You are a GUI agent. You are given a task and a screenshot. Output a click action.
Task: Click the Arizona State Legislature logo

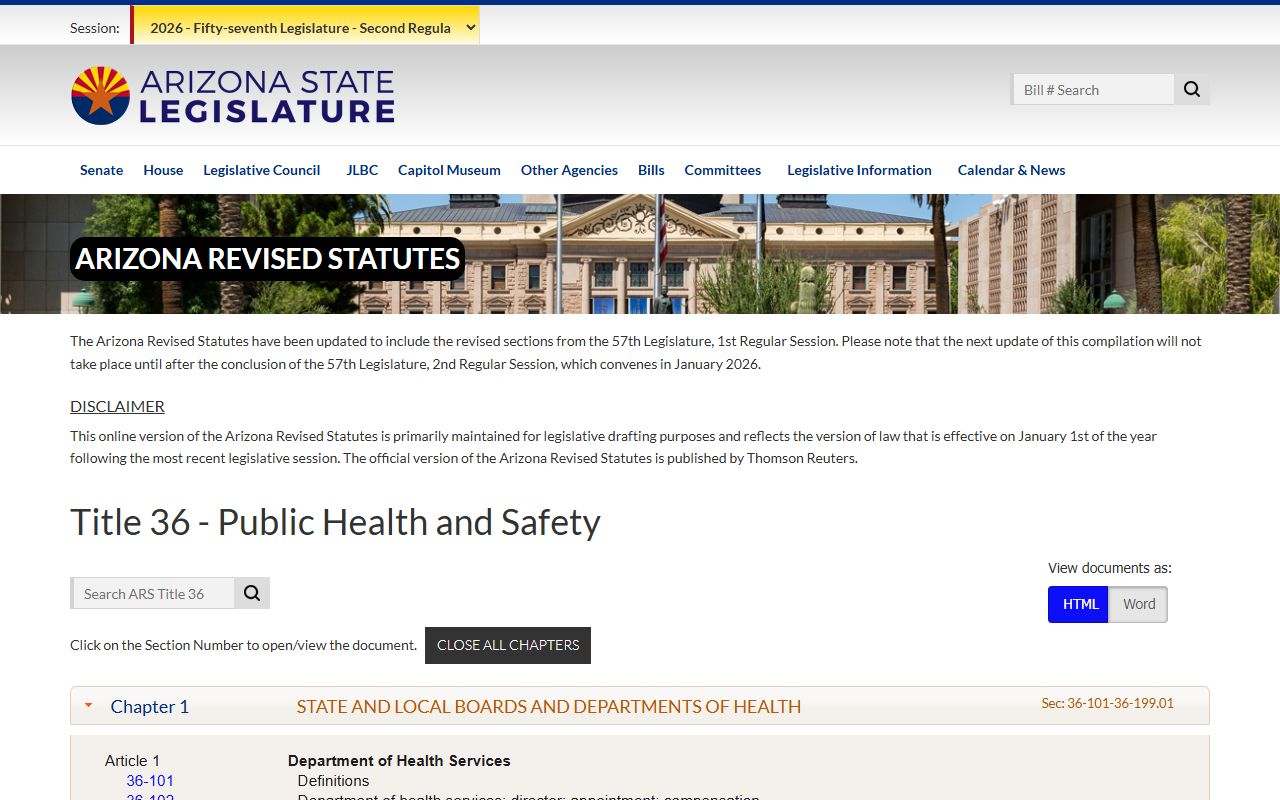point(232,96)
